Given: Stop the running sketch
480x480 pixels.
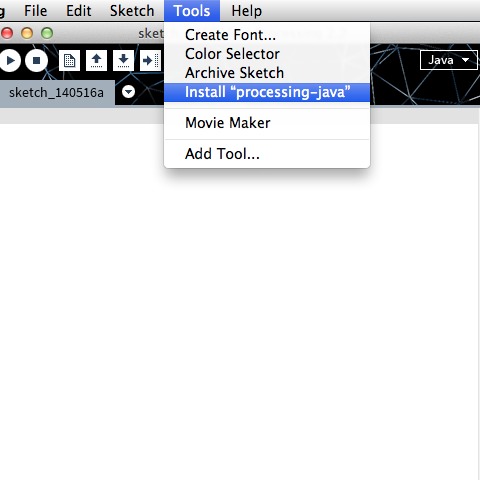Looking at the screenshot, I should coord(36,60).
